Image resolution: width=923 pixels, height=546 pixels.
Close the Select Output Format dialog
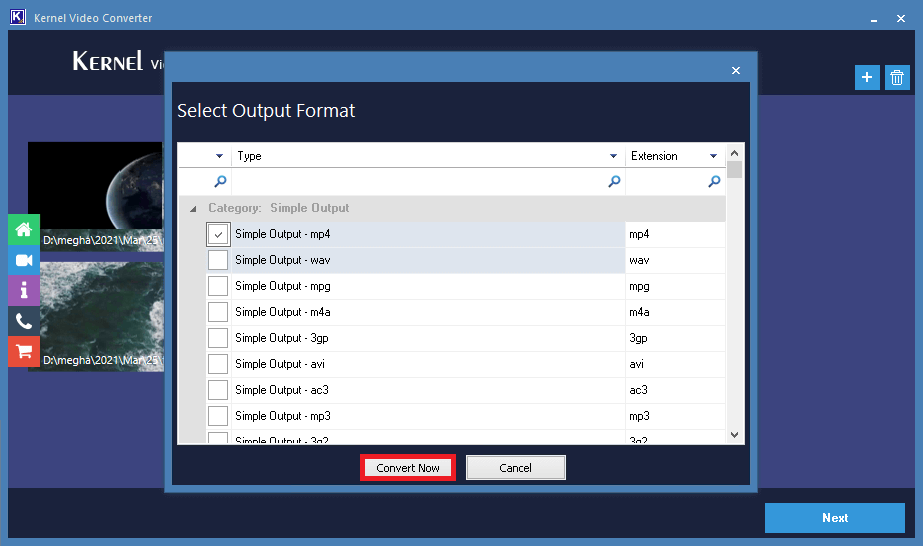coord(736,71)
